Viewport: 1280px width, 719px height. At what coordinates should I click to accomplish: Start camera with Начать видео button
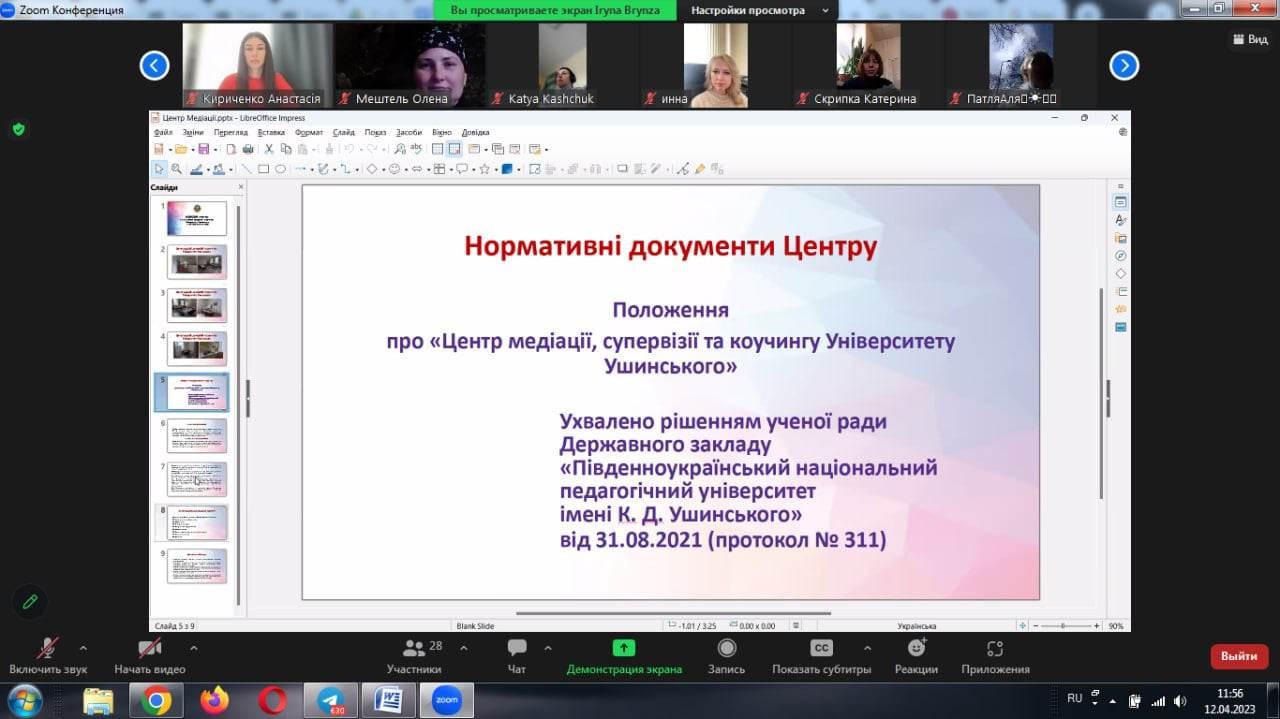150,657
